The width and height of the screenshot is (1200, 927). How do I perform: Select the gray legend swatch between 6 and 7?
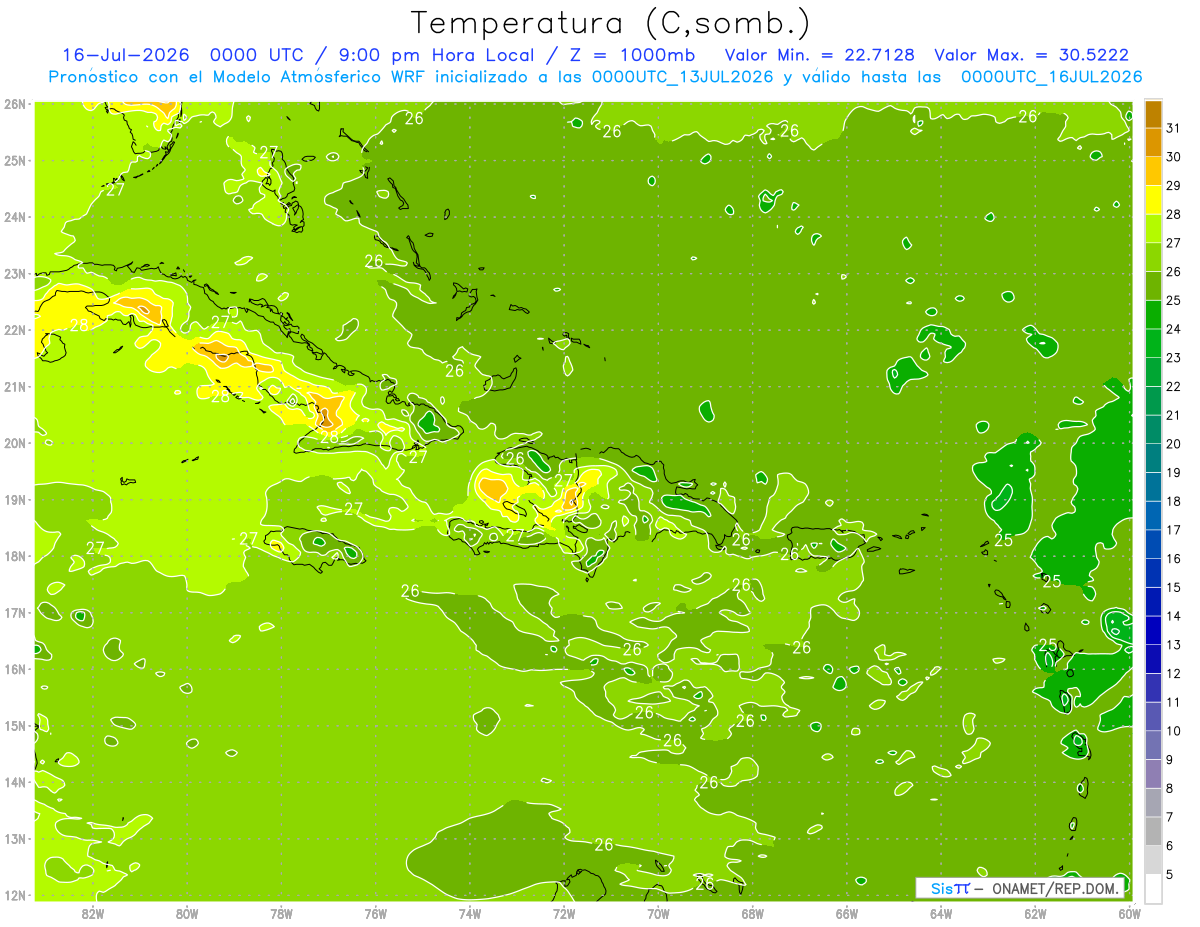pyautogui.click(x=1153, y=831)
